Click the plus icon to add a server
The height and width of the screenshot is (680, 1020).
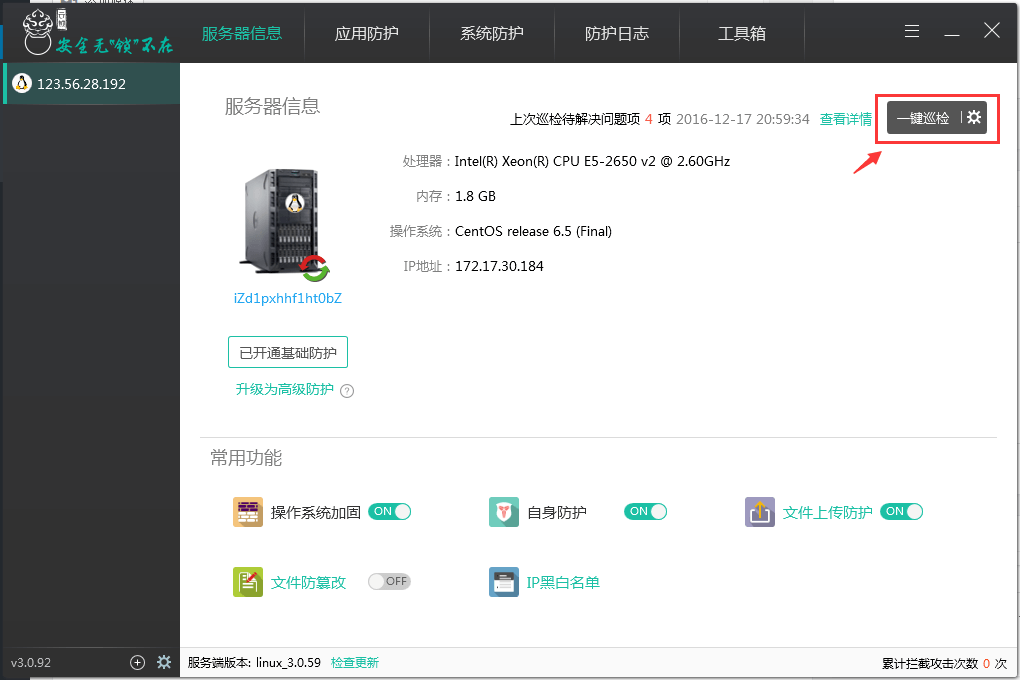pos(137,662)
